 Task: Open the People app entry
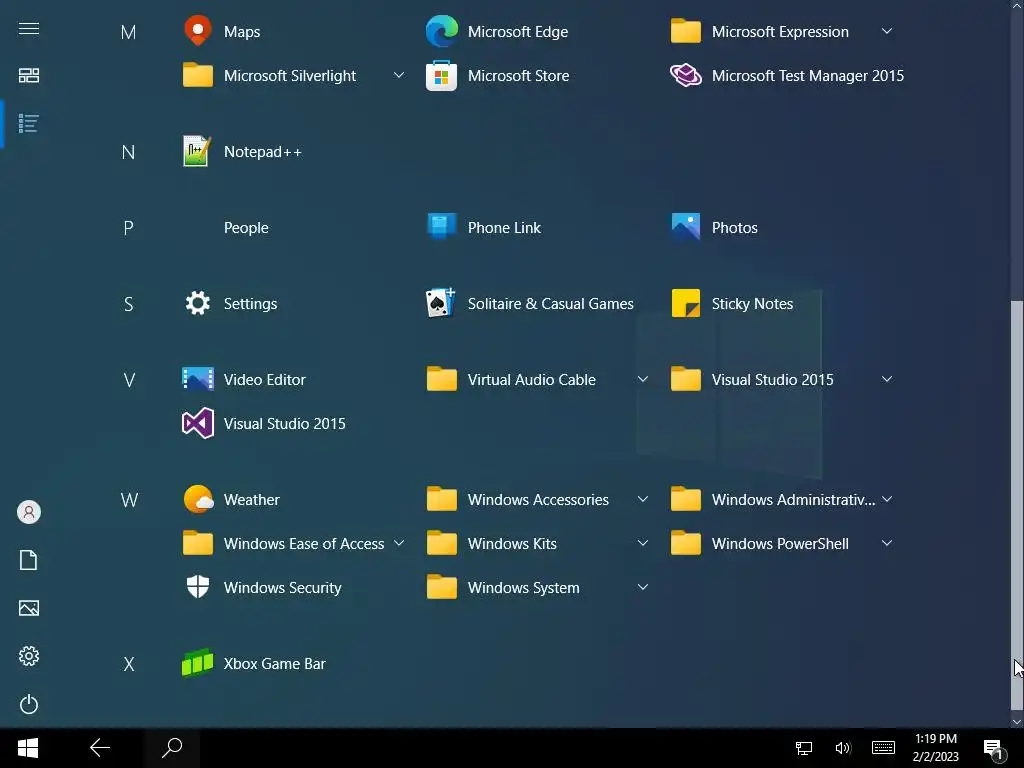[x=246, y=227]
